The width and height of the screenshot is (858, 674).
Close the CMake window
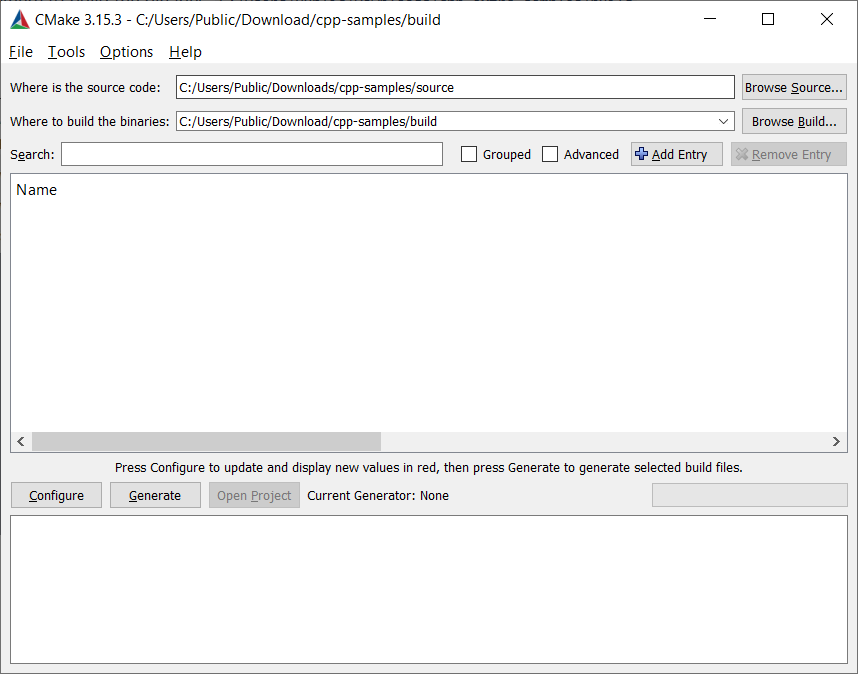pos(827,19)
